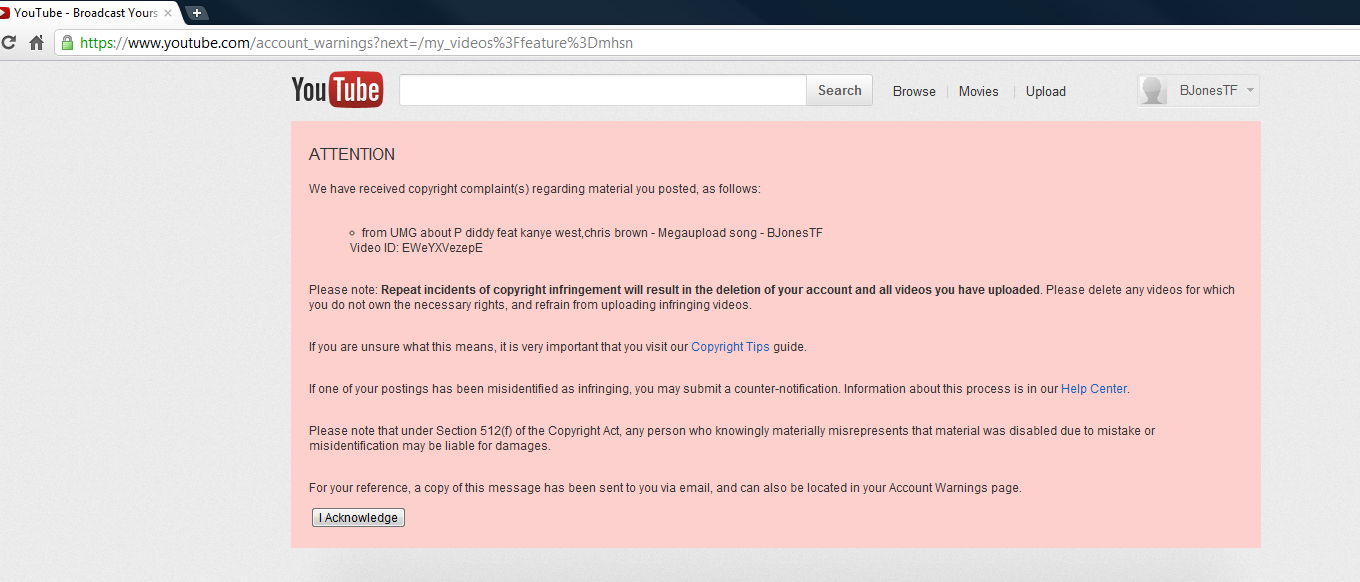The width and height of the screenshot is (1360, 582).
Task: Click the green SSL padlock icon
Action: point(67,43)
